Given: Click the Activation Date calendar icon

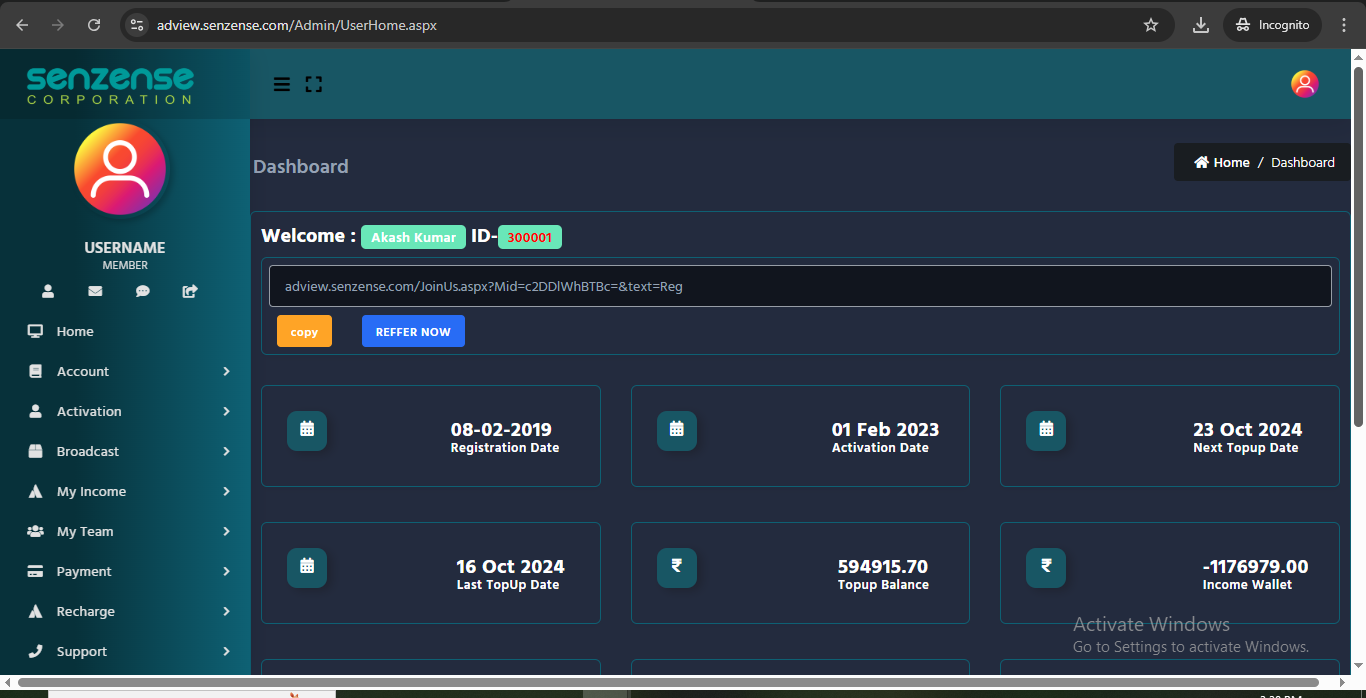Looking at the screenshot, I should click(677, 430).
